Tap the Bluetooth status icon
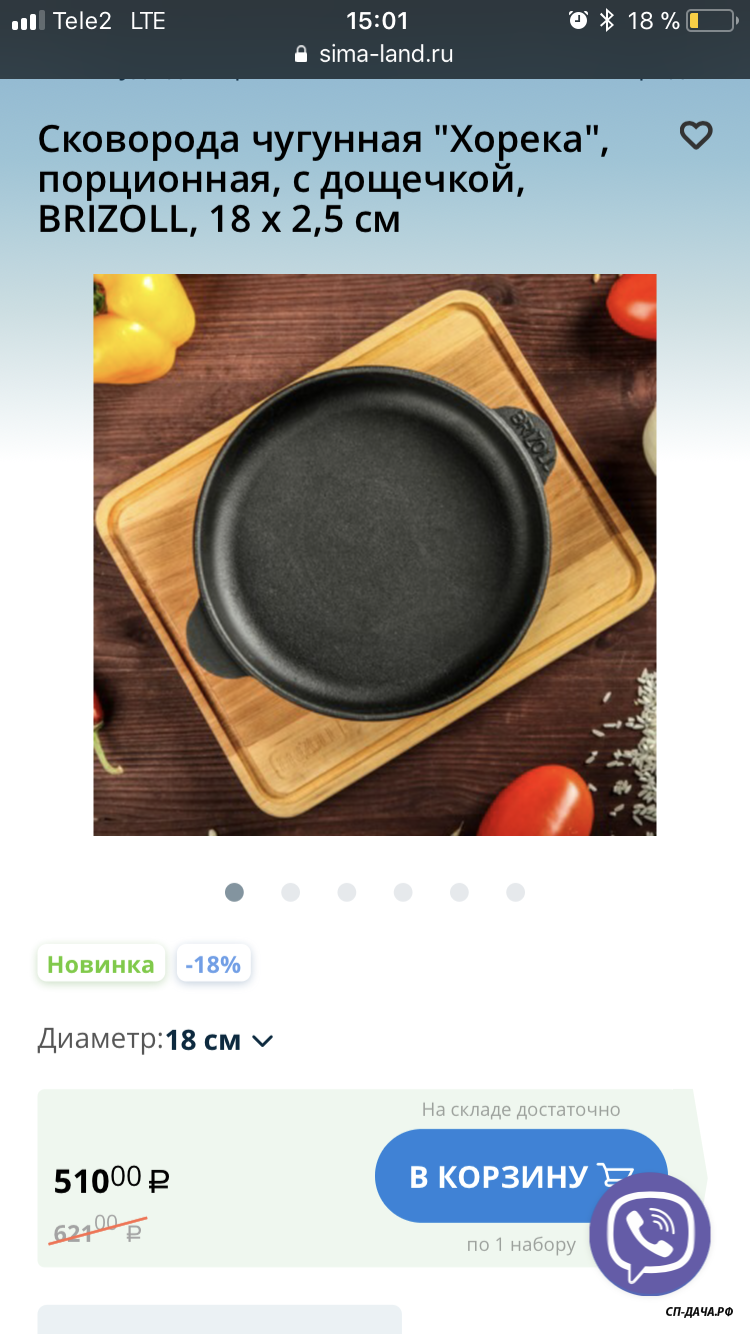 point(606,20)
